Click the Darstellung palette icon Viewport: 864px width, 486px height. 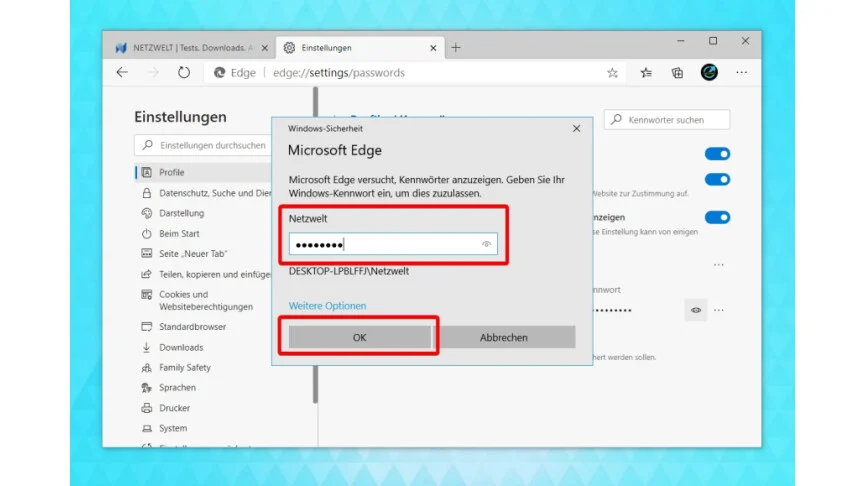coord(147,213)
